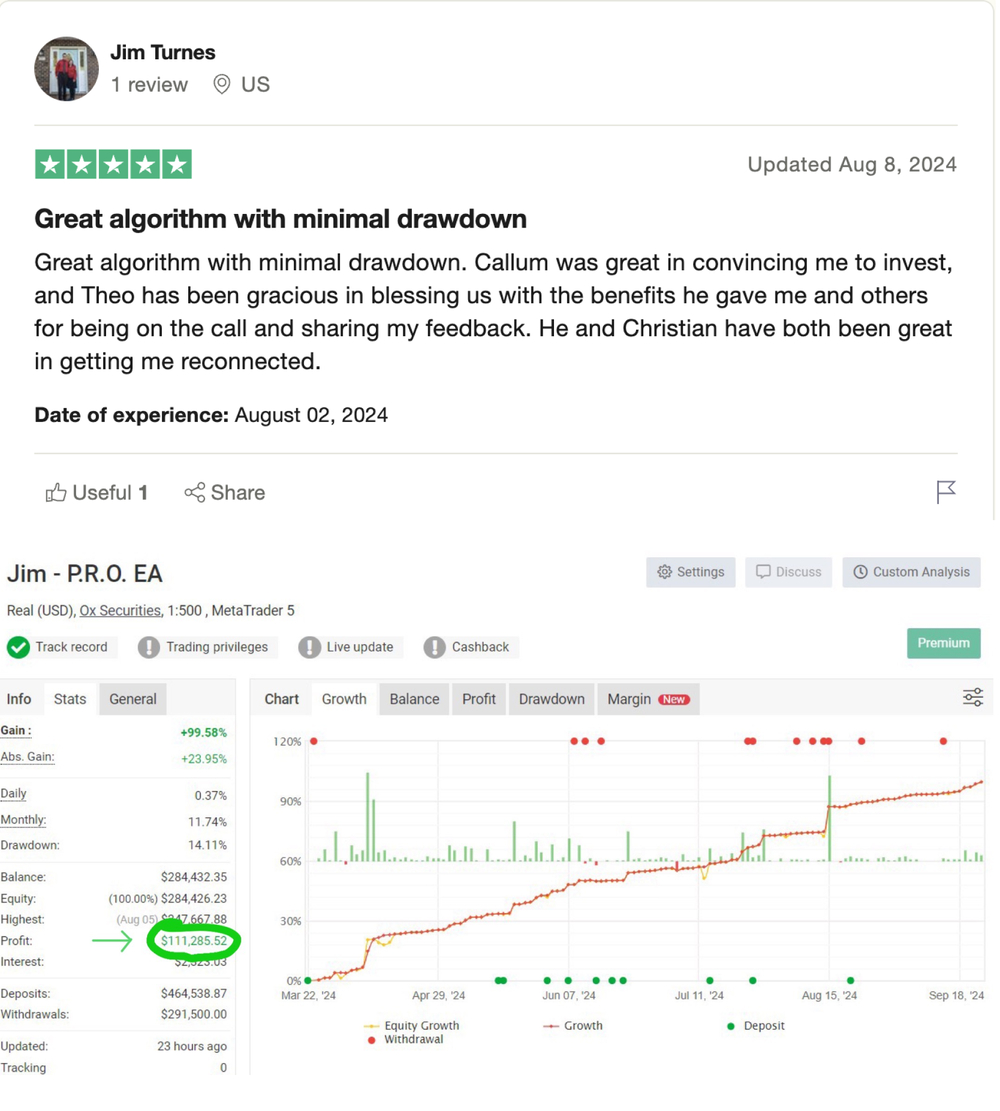Screen dimensions: 1000x1111
Task: Click the Share icon under the review
Action: coord(194,492)
